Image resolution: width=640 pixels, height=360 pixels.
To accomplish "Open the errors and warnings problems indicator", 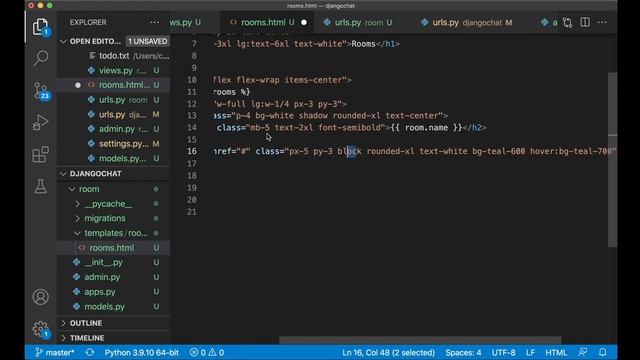I will (207, 352).
